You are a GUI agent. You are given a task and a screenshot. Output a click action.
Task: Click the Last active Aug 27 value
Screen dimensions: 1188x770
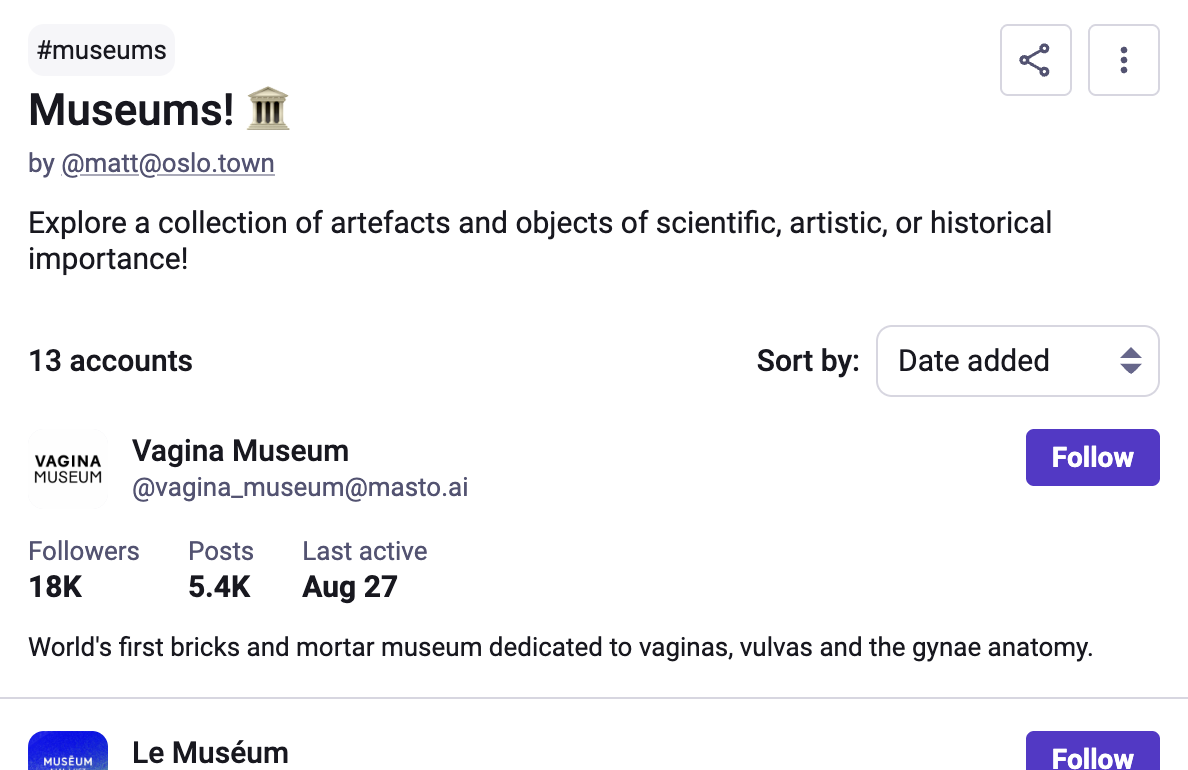[x=349, y=587]
